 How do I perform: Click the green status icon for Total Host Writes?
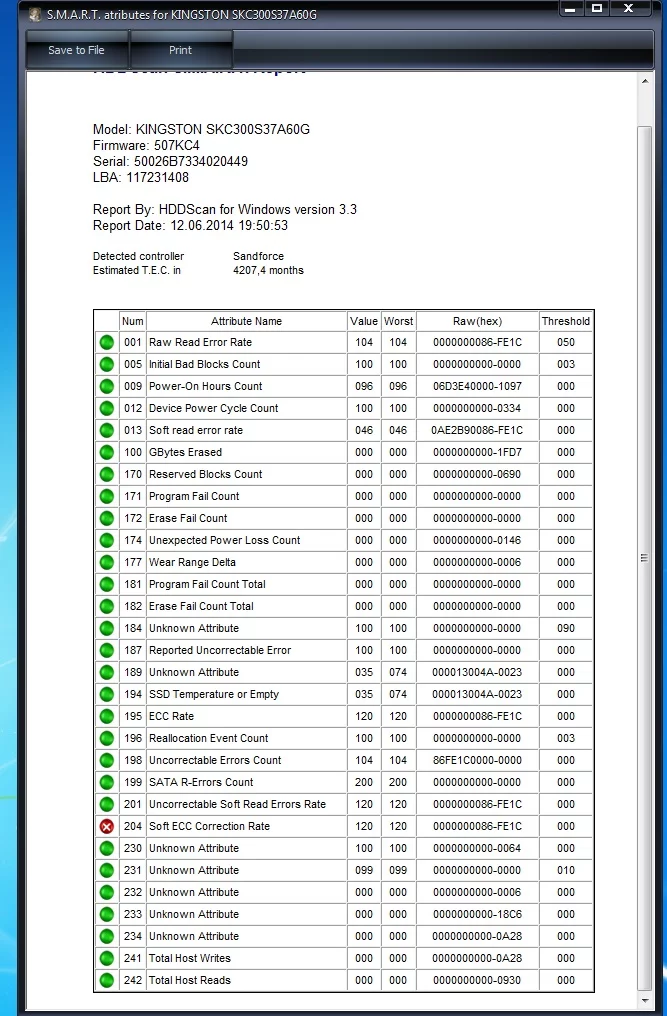pyautogui.click(x=107, y=958)
